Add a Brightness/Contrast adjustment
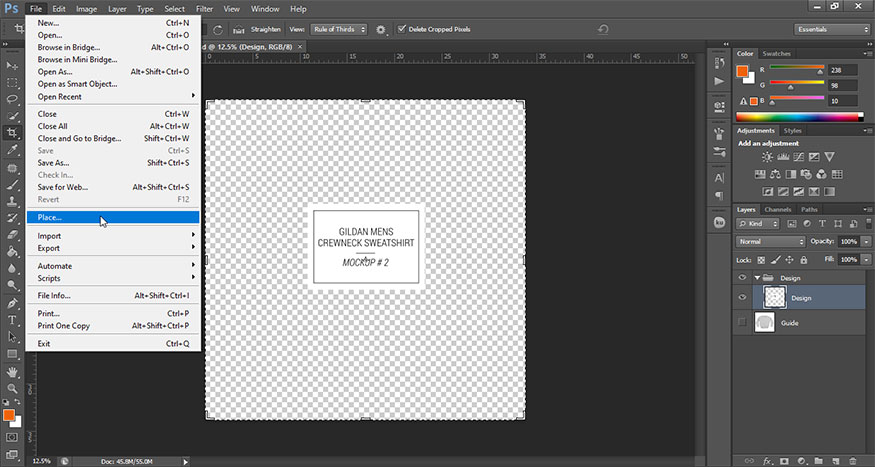 (x=767, y=157)
